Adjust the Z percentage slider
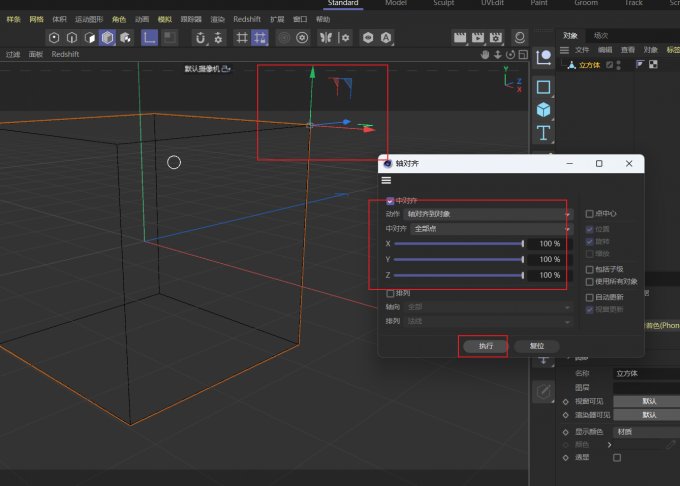Image resolution: width=680 pixels, height=486 pixels. [459, 275]
